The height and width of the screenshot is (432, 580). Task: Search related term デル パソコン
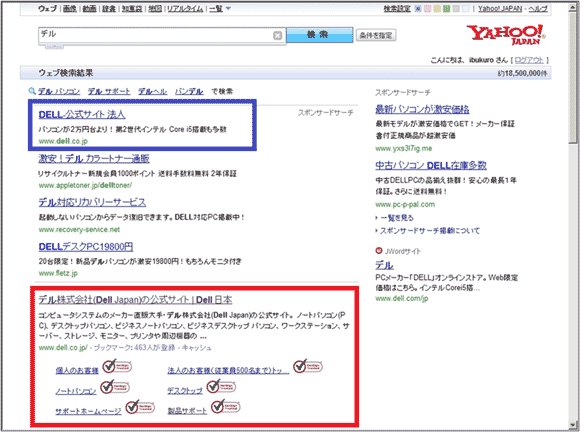click(x=59, y=91)
